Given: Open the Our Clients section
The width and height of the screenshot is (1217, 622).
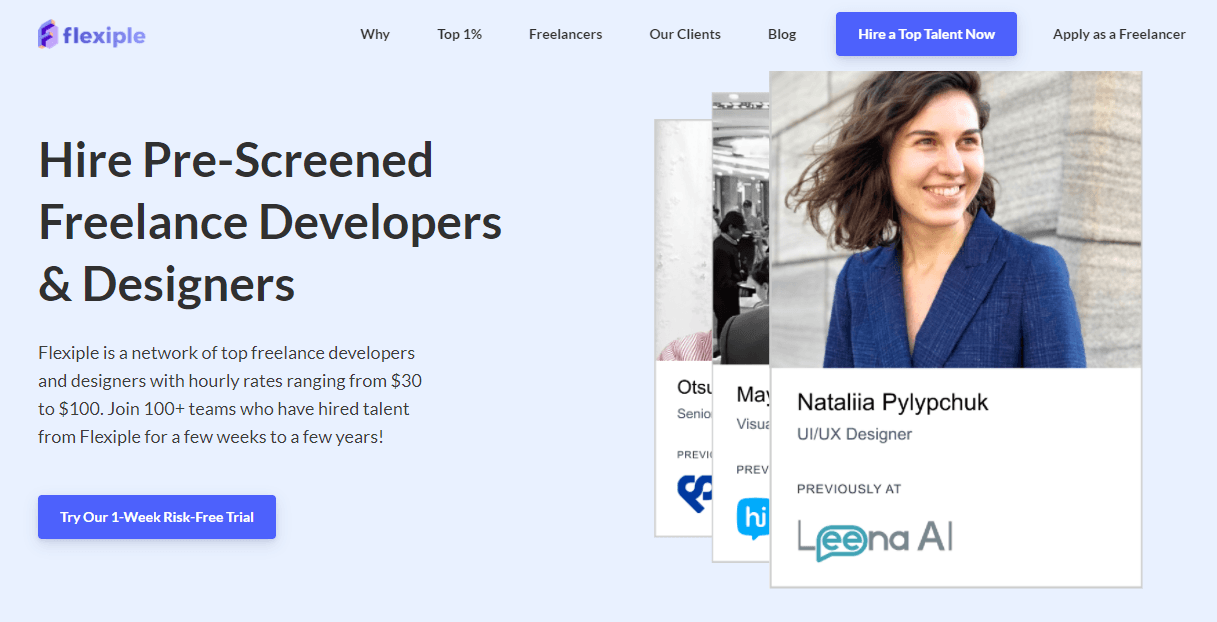Looking at the screenshot, I should [685, 34].
